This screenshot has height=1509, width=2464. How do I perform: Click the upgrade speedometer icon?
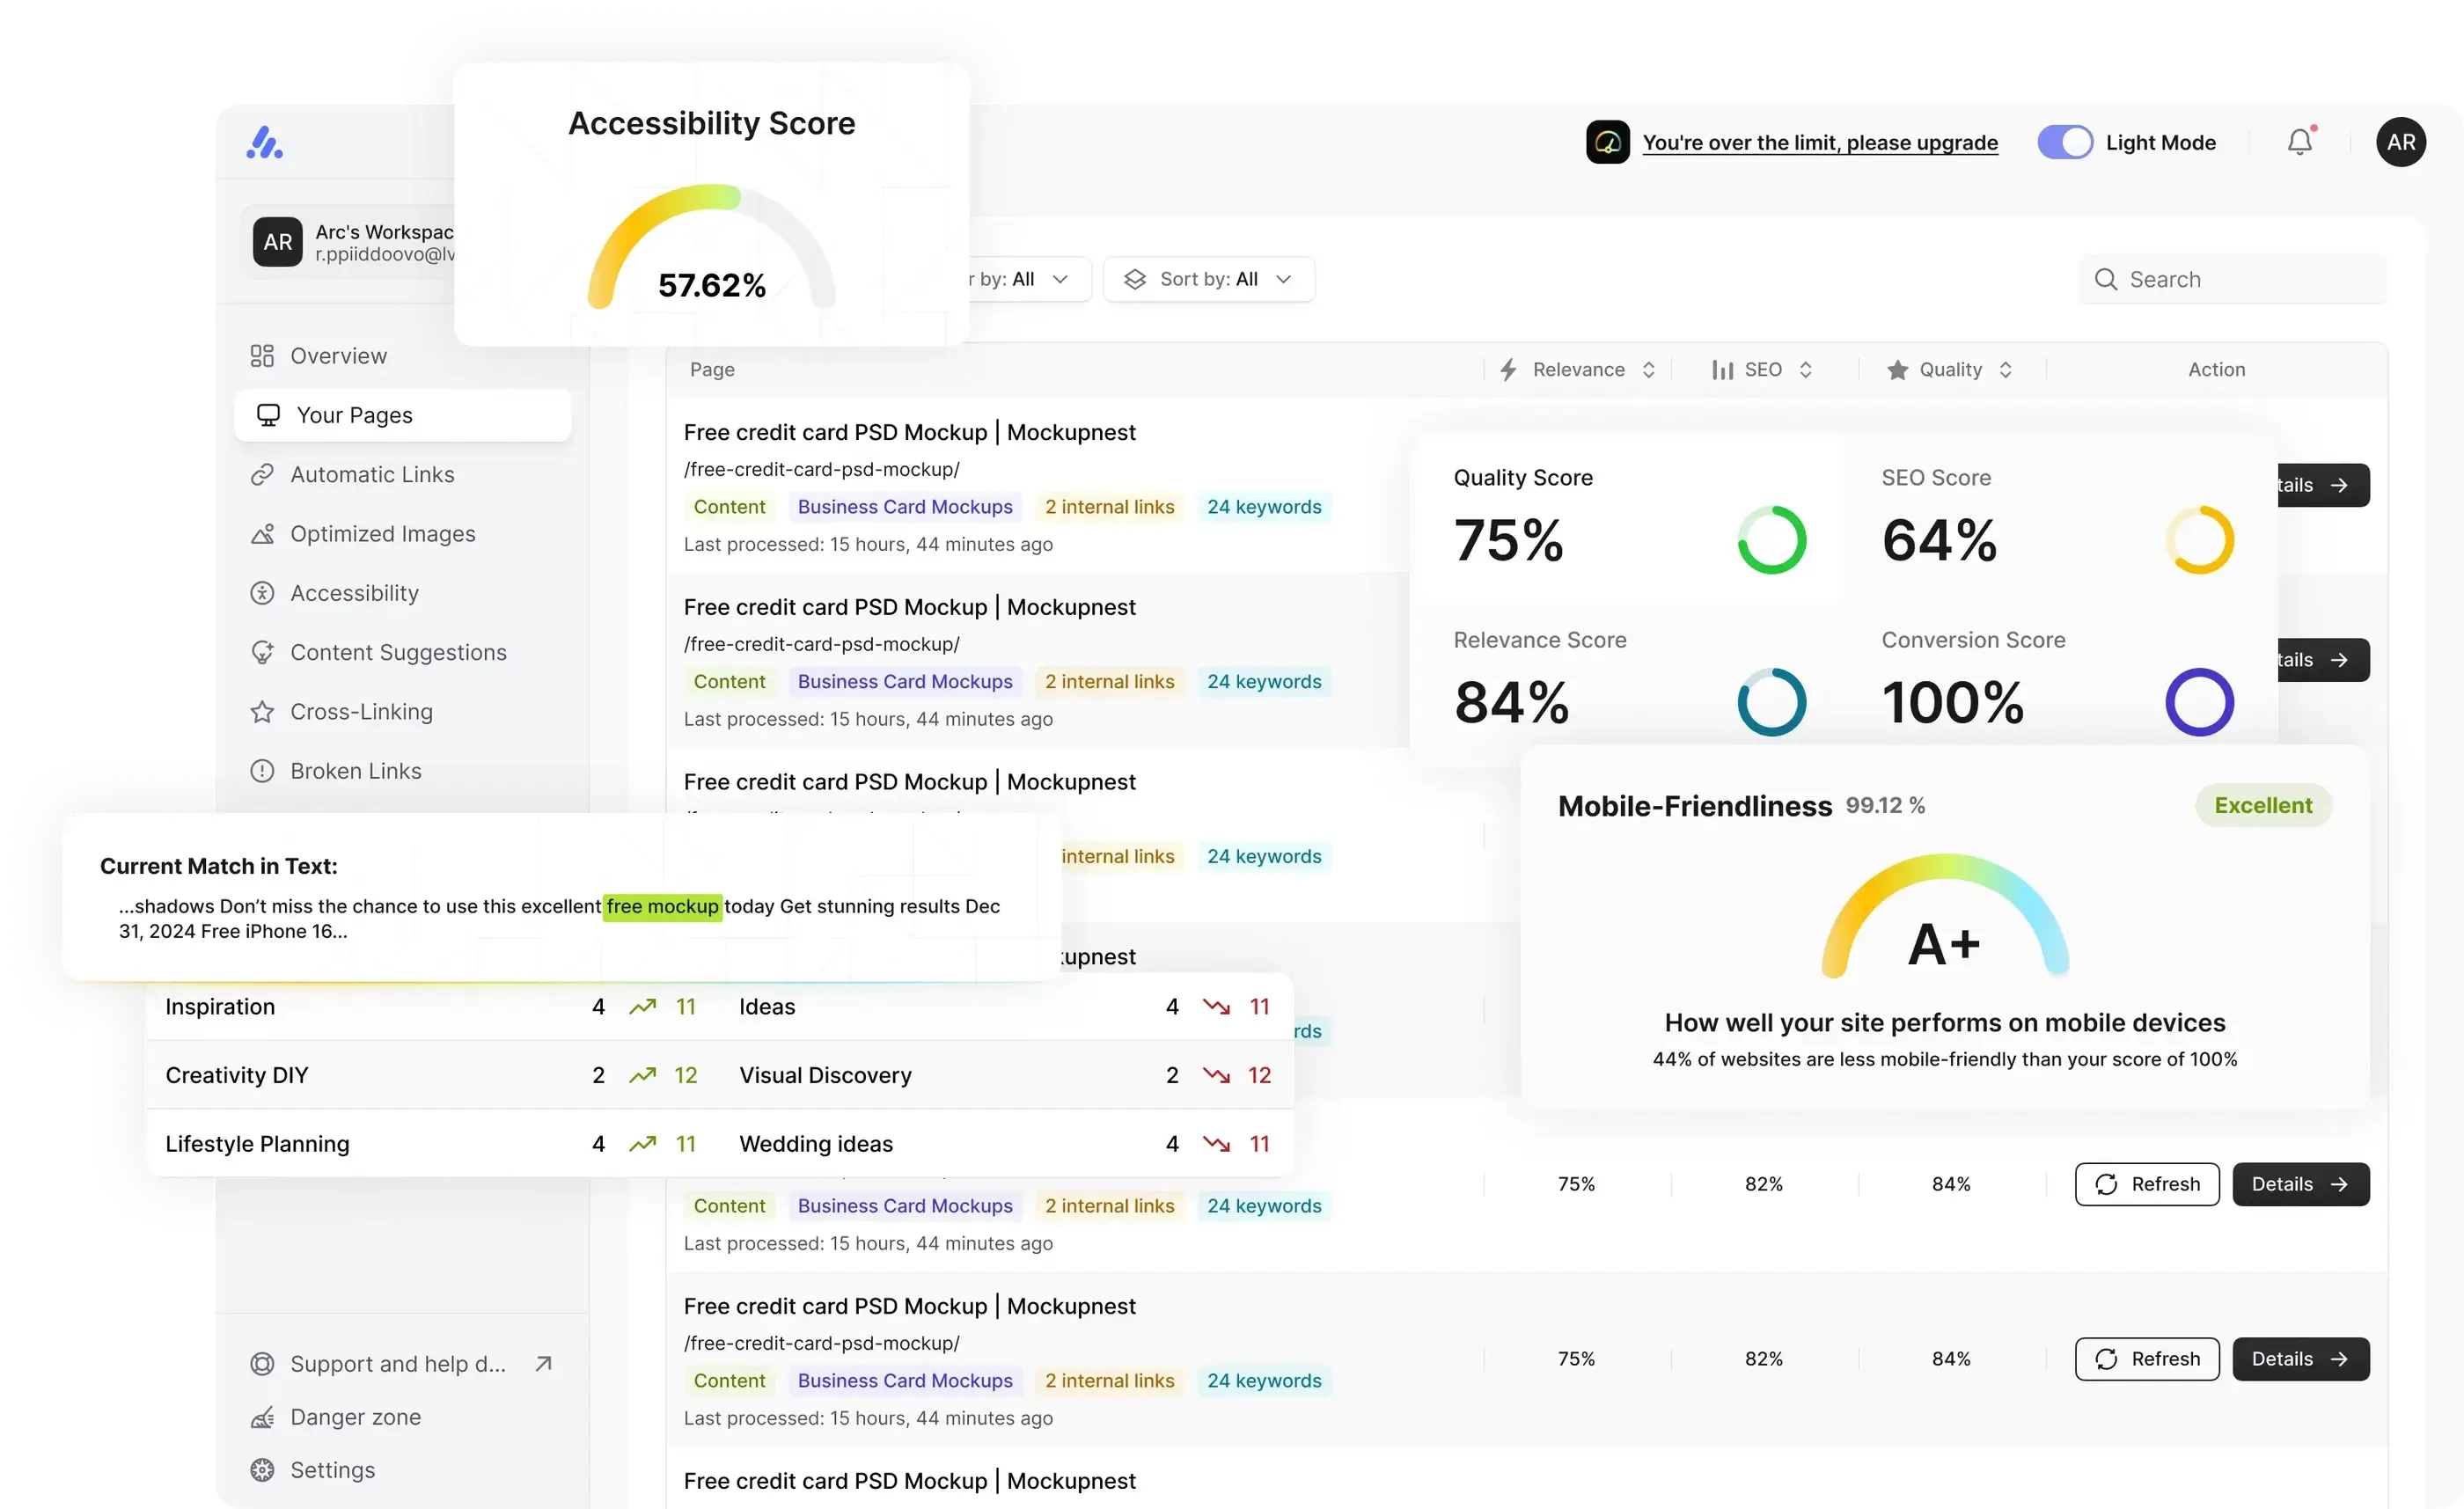[x=1607, y=142]
